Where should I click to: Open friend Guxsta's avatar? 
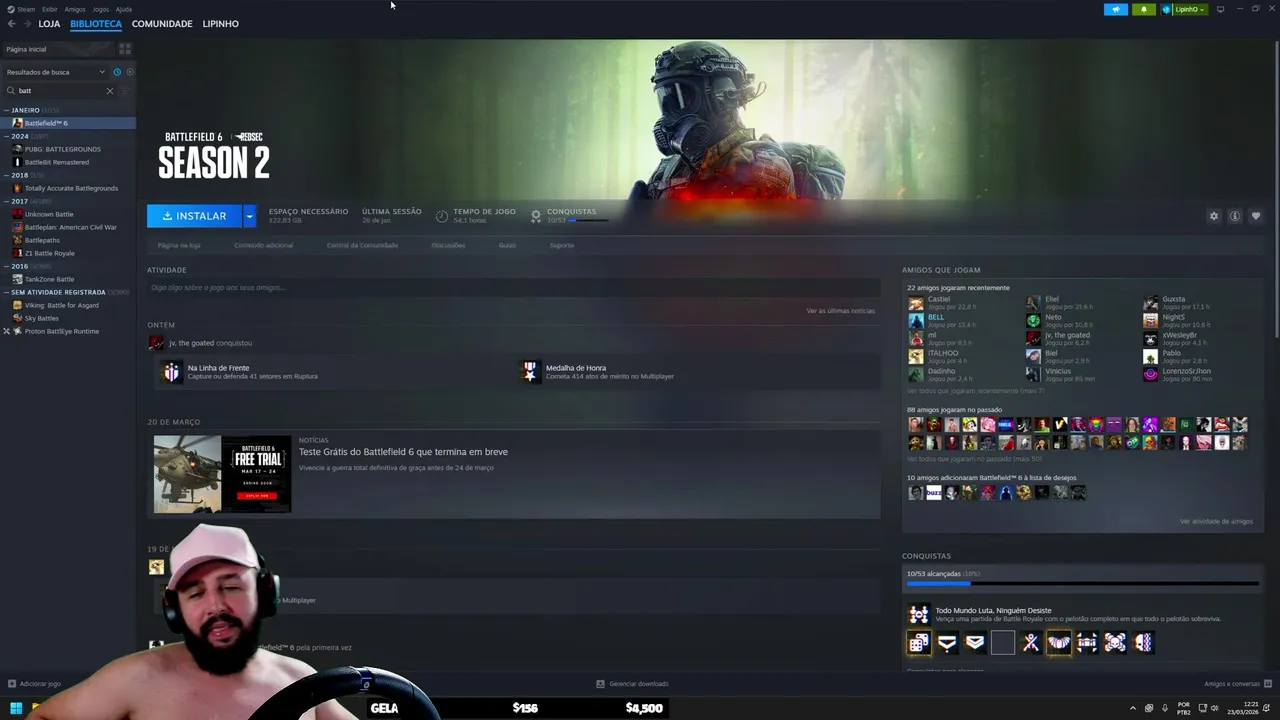tap(1151, 303)
